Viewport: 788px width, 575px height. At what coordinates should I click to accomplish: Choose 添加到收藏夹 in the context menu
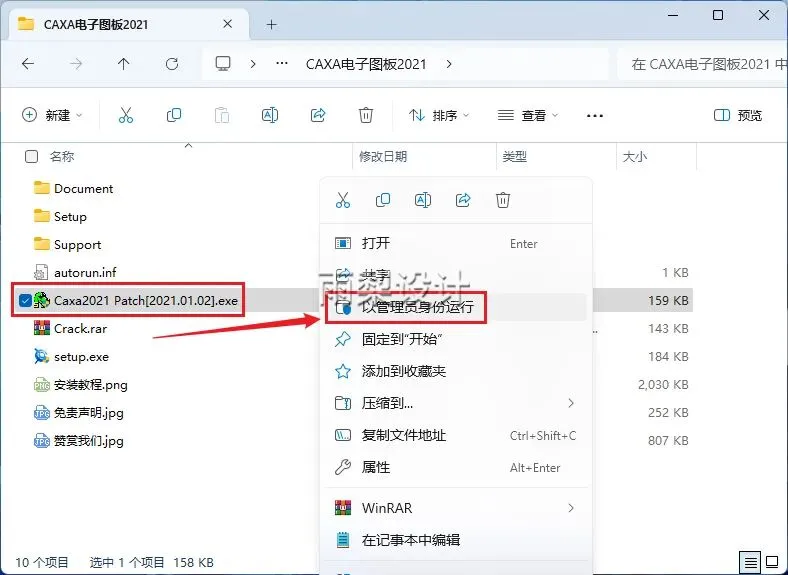[456, 371]
